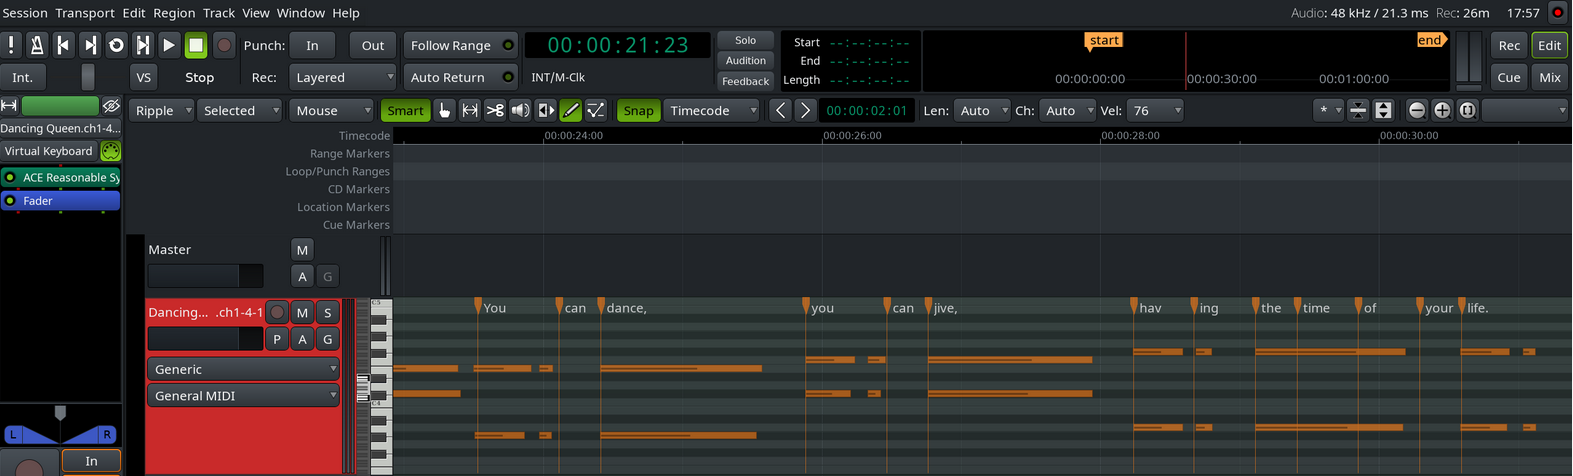This screenshot has height=476, width=1573.
Task: Select the Stretch/shrink tool icon
Action: tap(546, 110)
